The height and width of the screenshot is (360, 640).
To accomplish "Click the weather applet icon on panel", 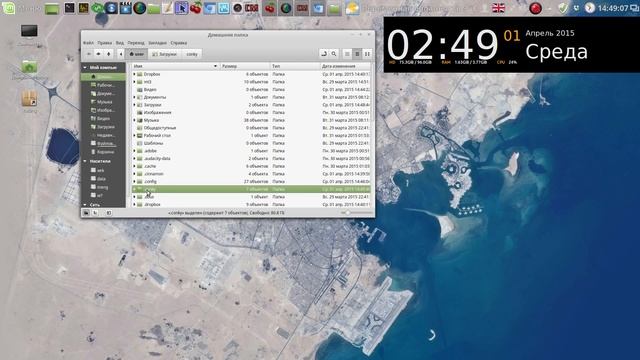I will point(352,8).
